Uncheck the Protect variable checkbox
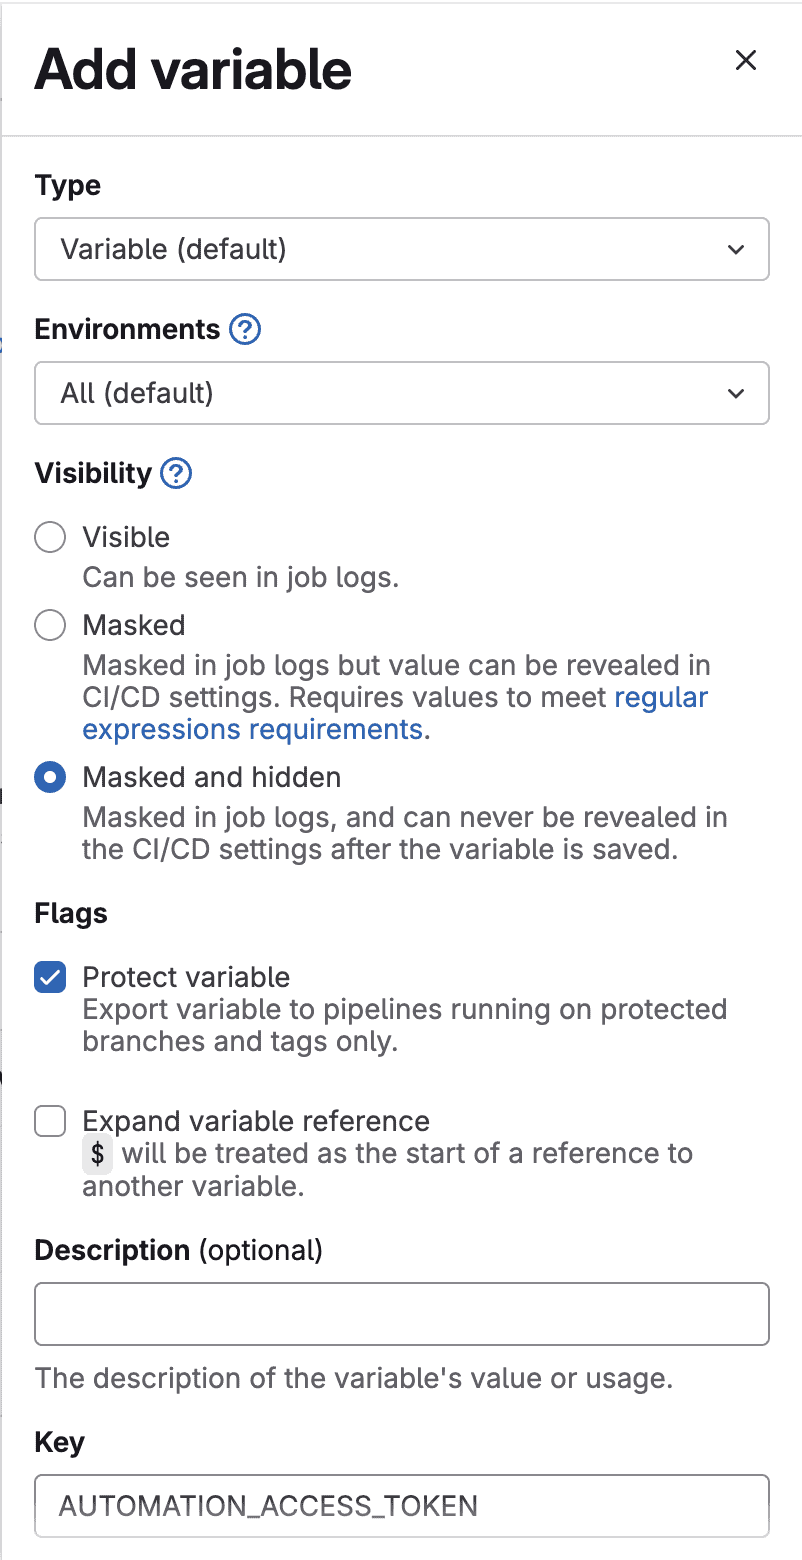Viewport: 802px width, 1560px height. click(50, 977)
